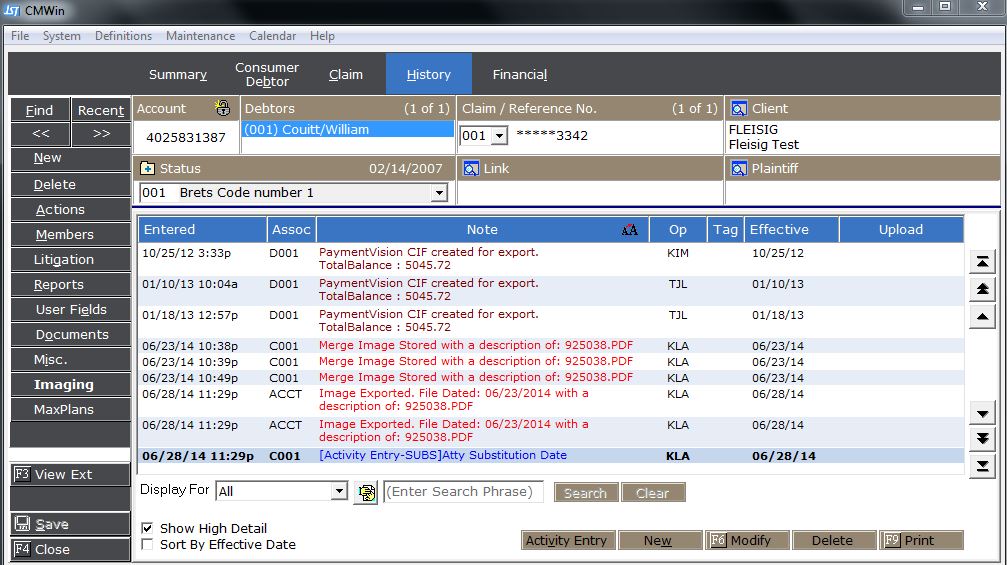Click the filter icon beside Display For

[366, 492]
